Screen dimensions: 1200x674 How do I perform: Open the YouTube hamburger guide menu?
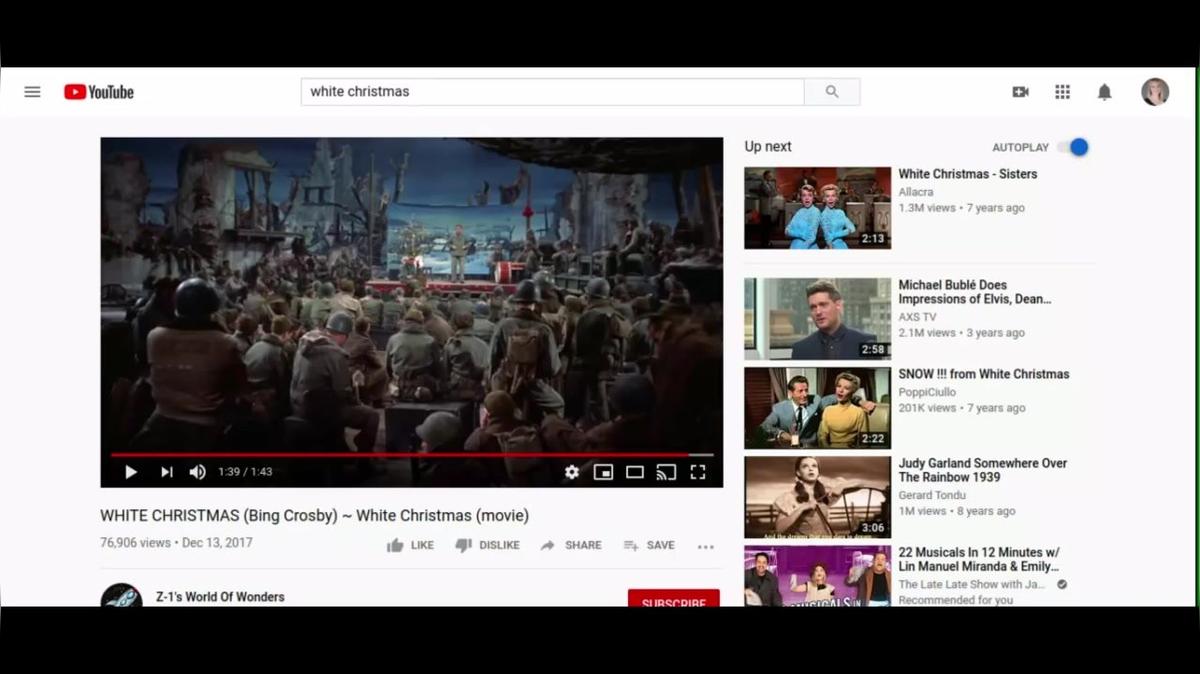pyautogui.click(x=32, y=92)
